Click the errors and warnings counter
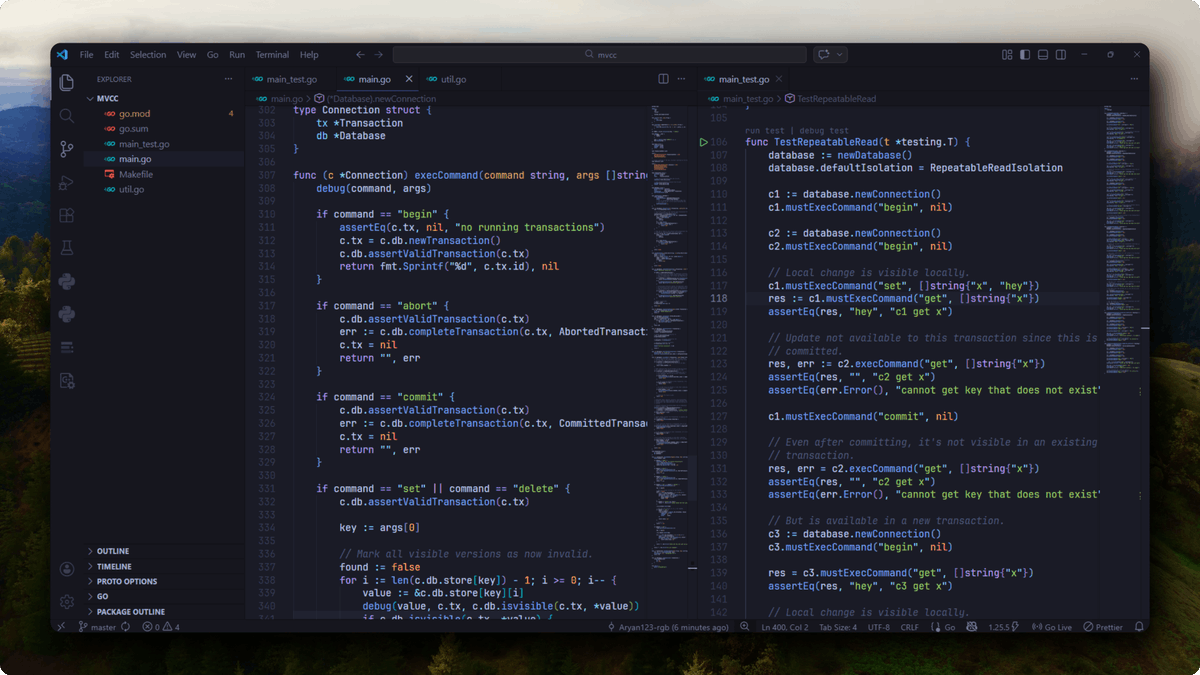Viewport: 1200px width, 675px height. point(161,627)
